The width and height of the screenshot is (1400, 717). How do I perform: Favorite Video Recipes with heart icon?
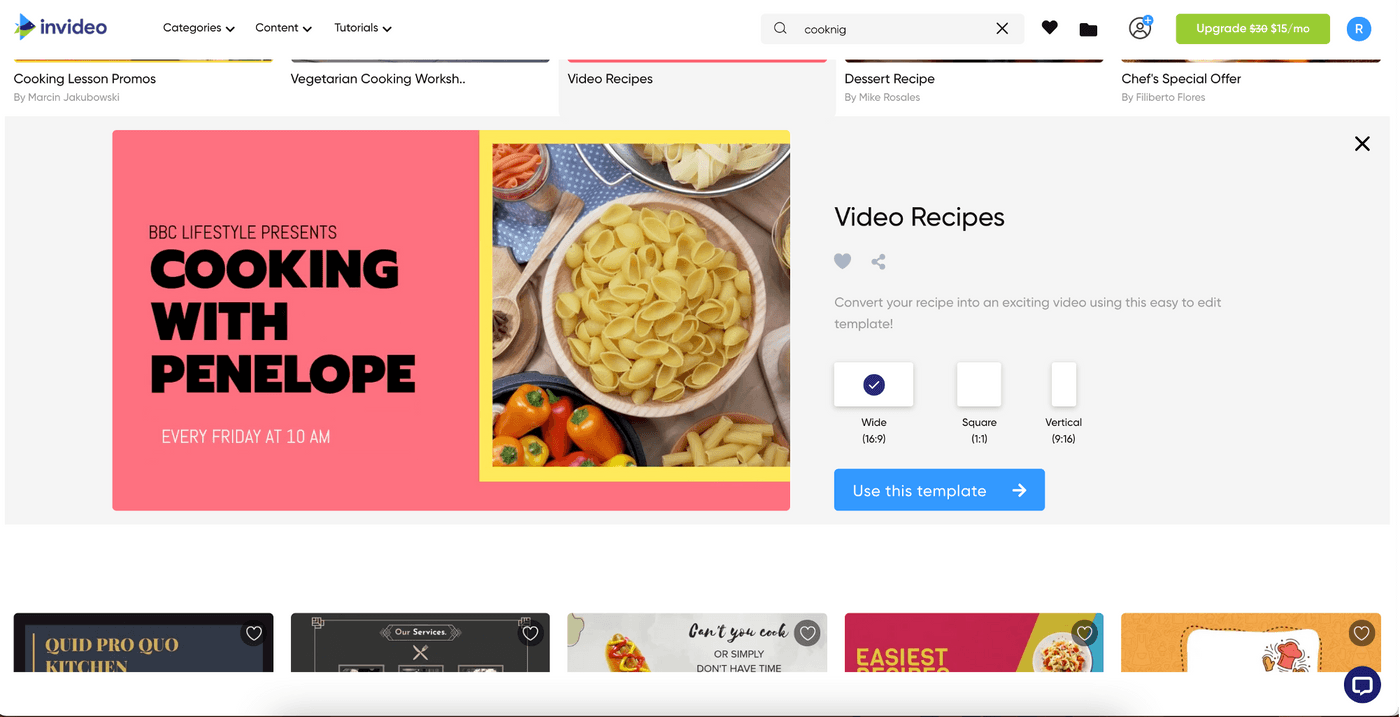pos(843,261)
